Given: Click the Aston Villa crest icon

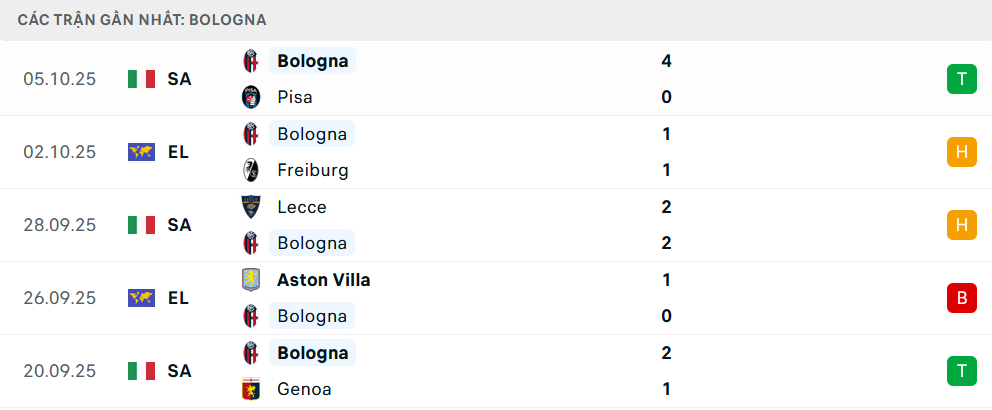Looking at the screenshot, I should (x=251, y=280).
